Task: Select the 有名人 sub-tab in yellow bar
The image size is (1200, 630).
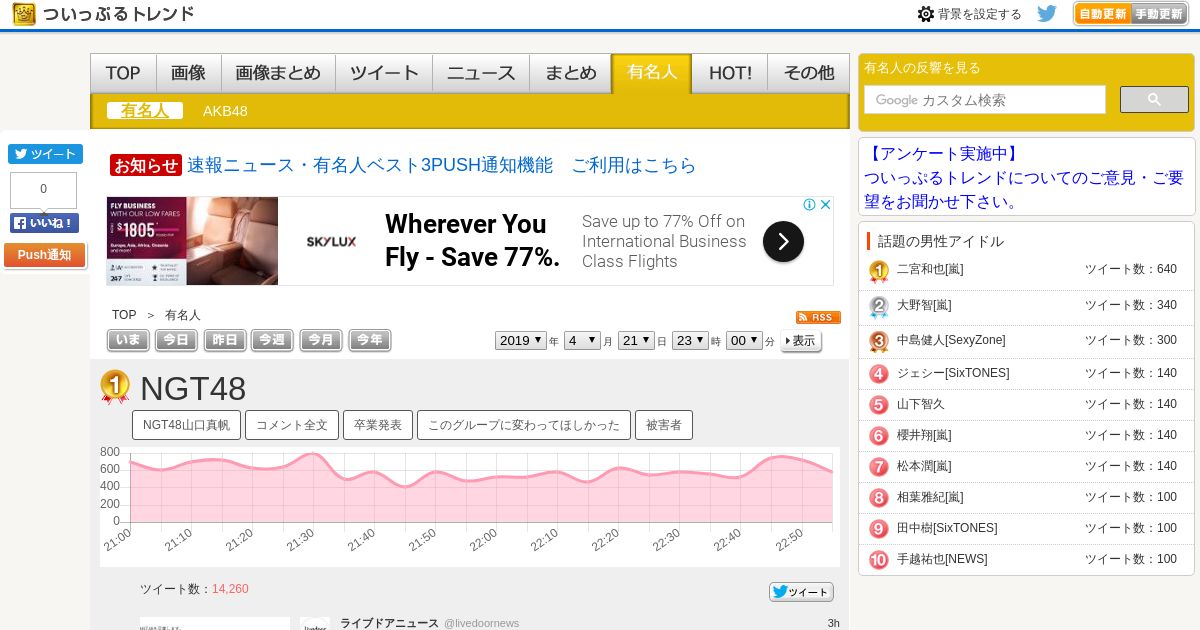Action: [x=145, y=111]
